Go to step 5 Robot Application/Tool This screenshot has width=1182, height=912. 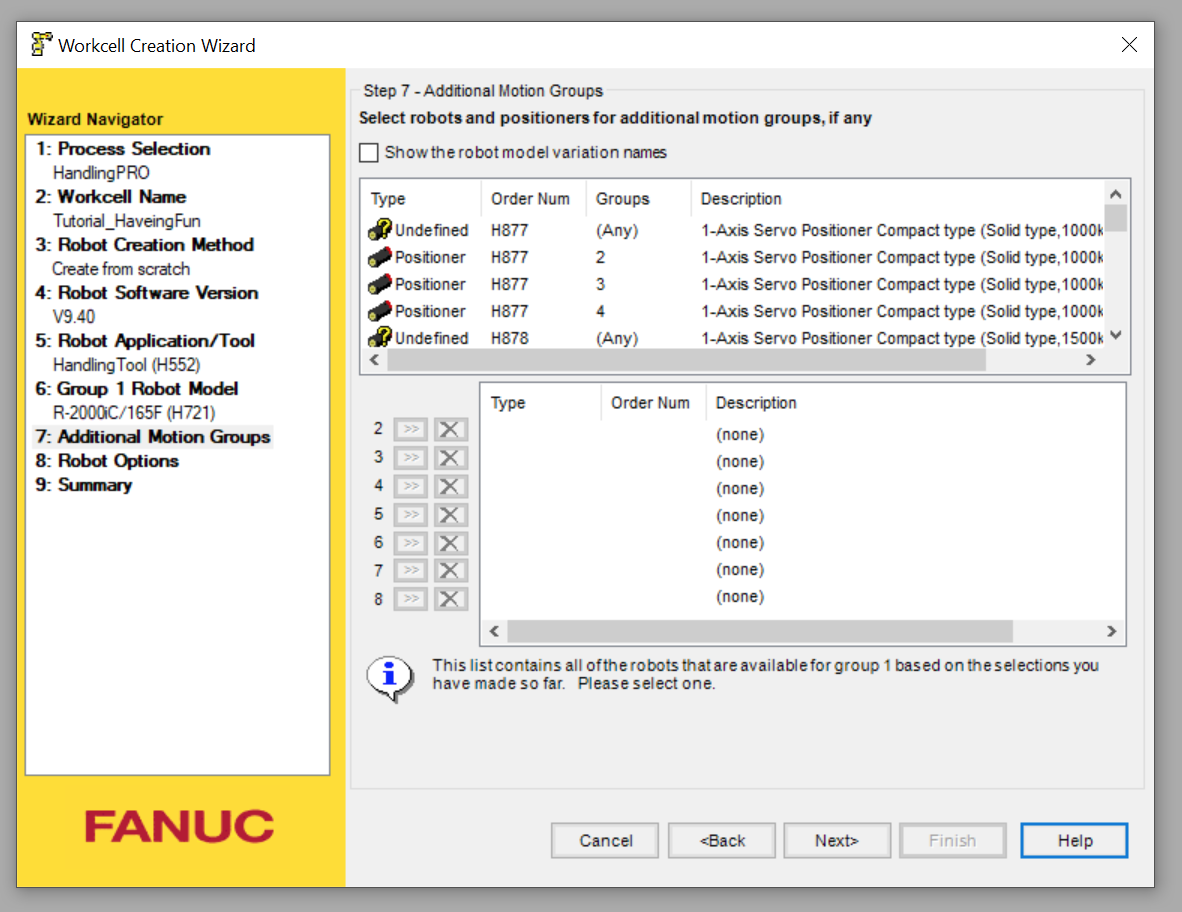point(145,341)
